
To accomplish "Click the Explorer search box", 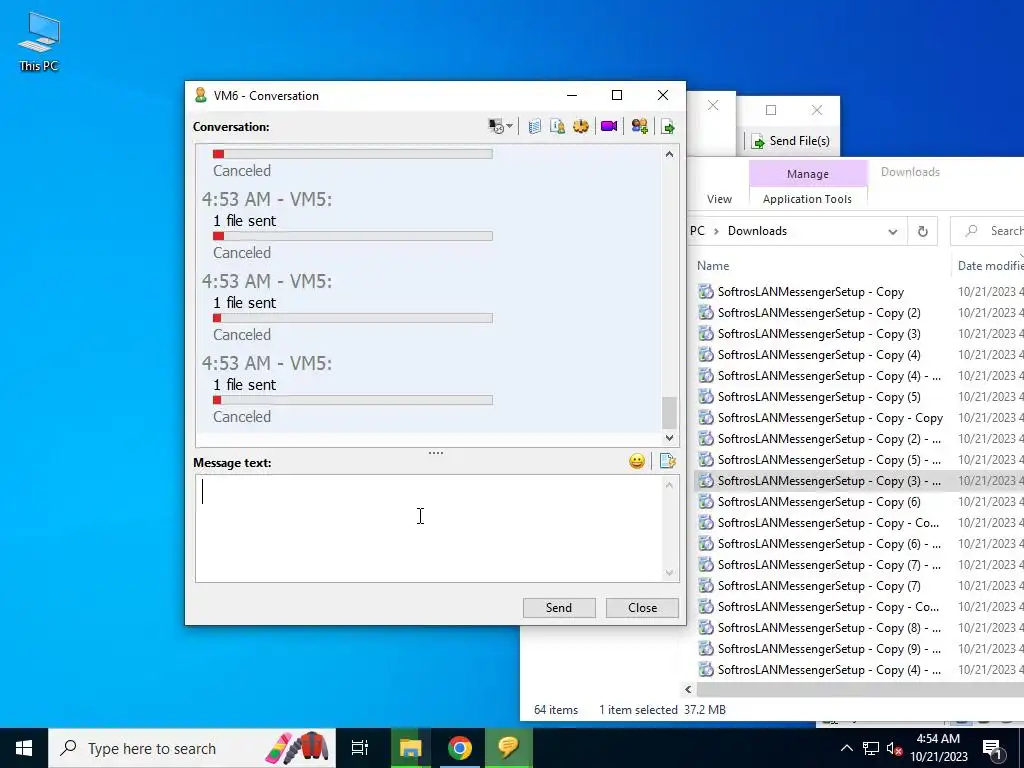I will [x=987, y=231].
